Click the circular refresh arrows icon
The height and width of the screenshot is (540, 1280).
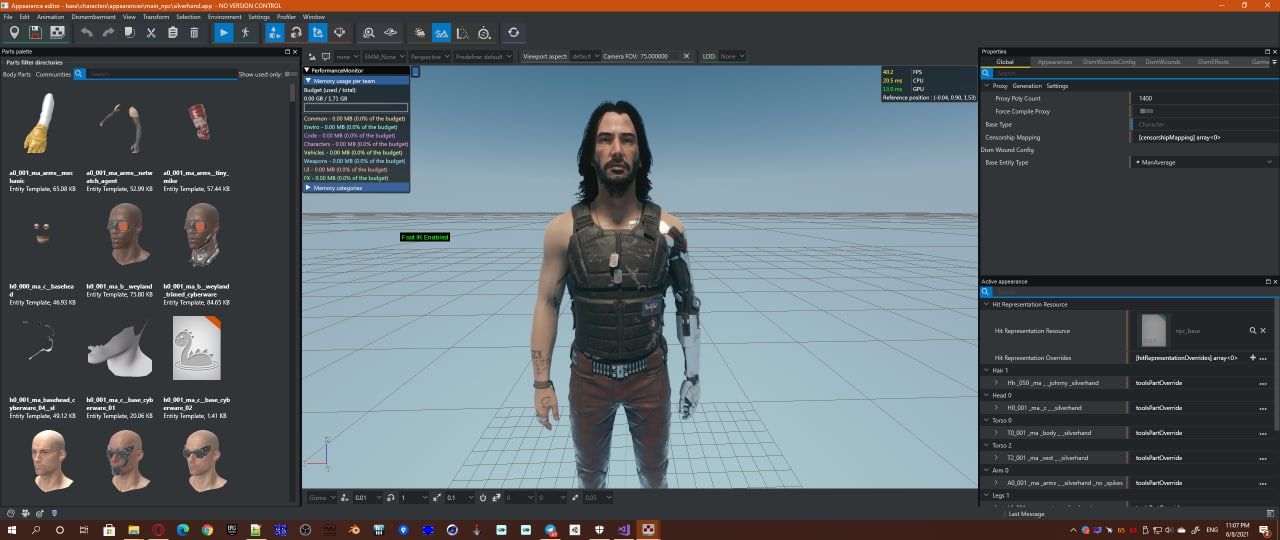513,33
